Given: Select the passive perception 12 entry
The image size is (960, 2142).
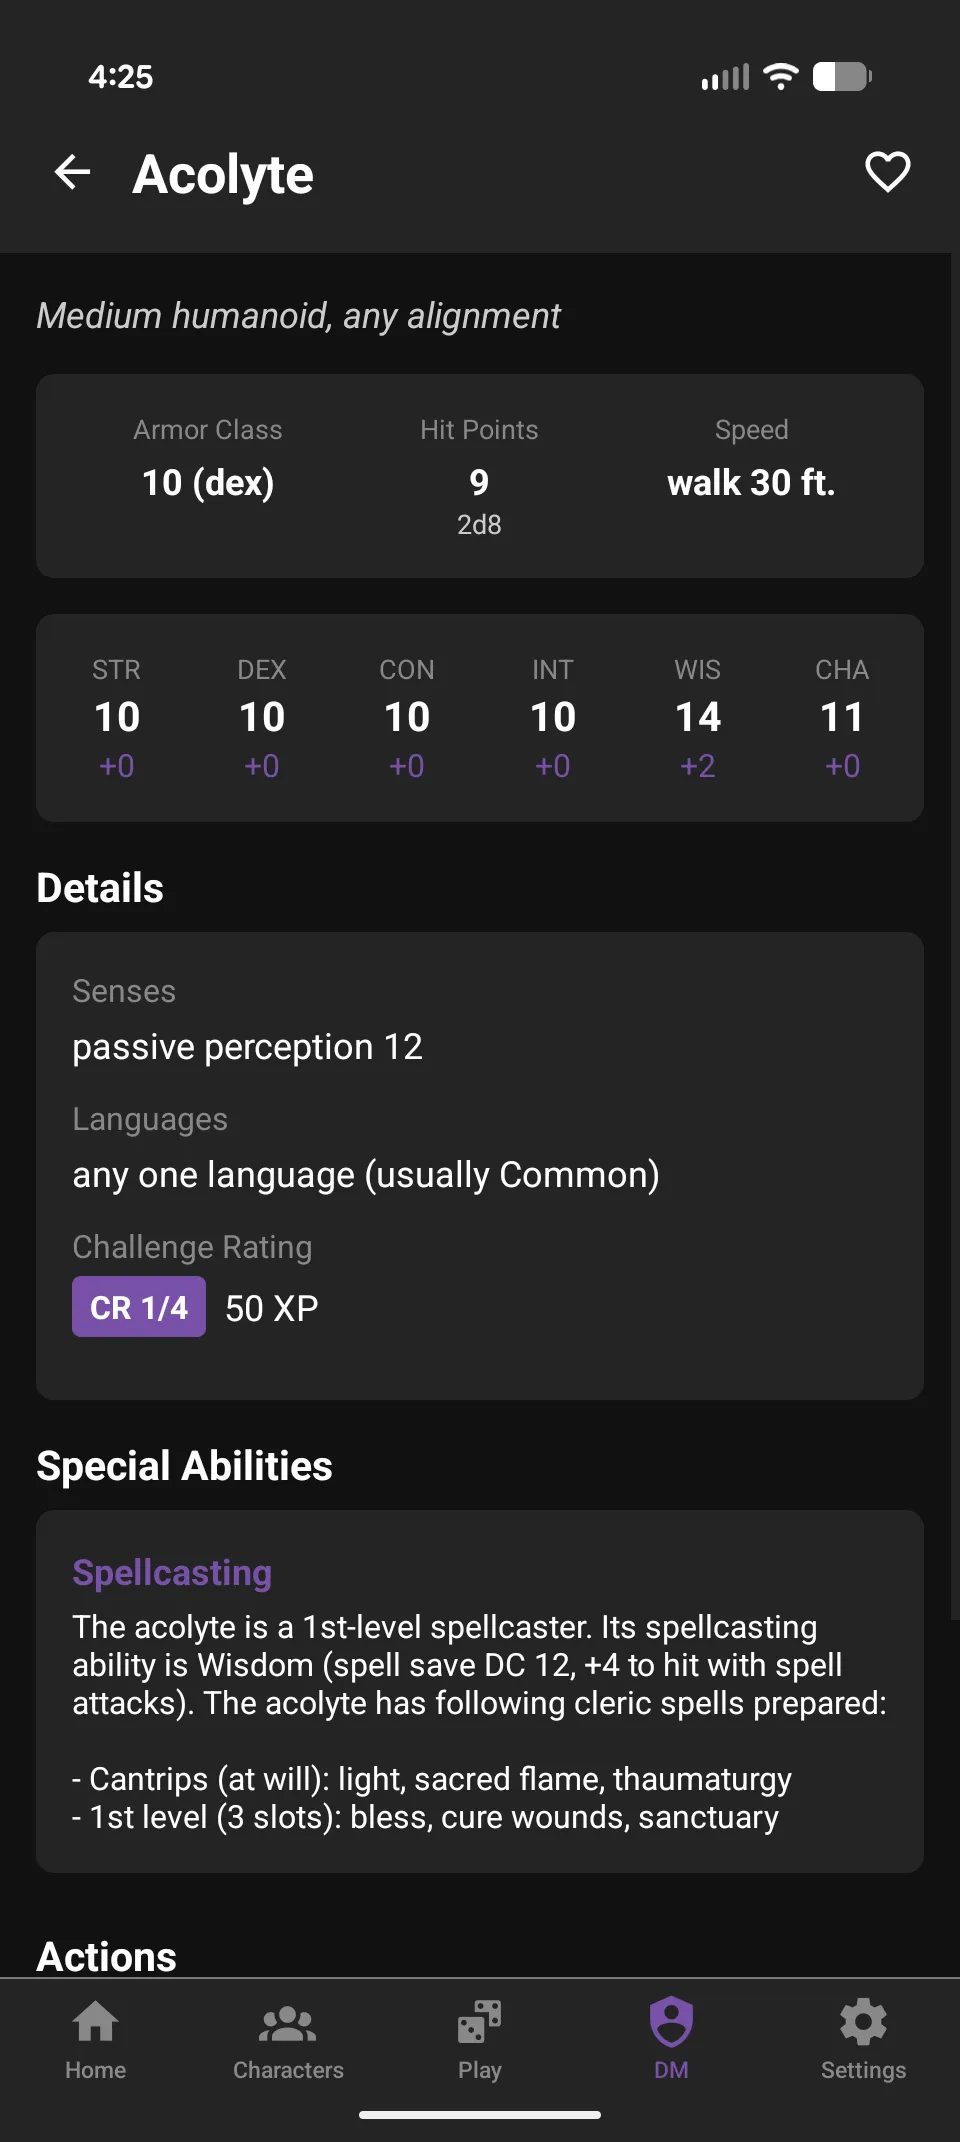Looking at the screenshot, I should click(247, 1046).
